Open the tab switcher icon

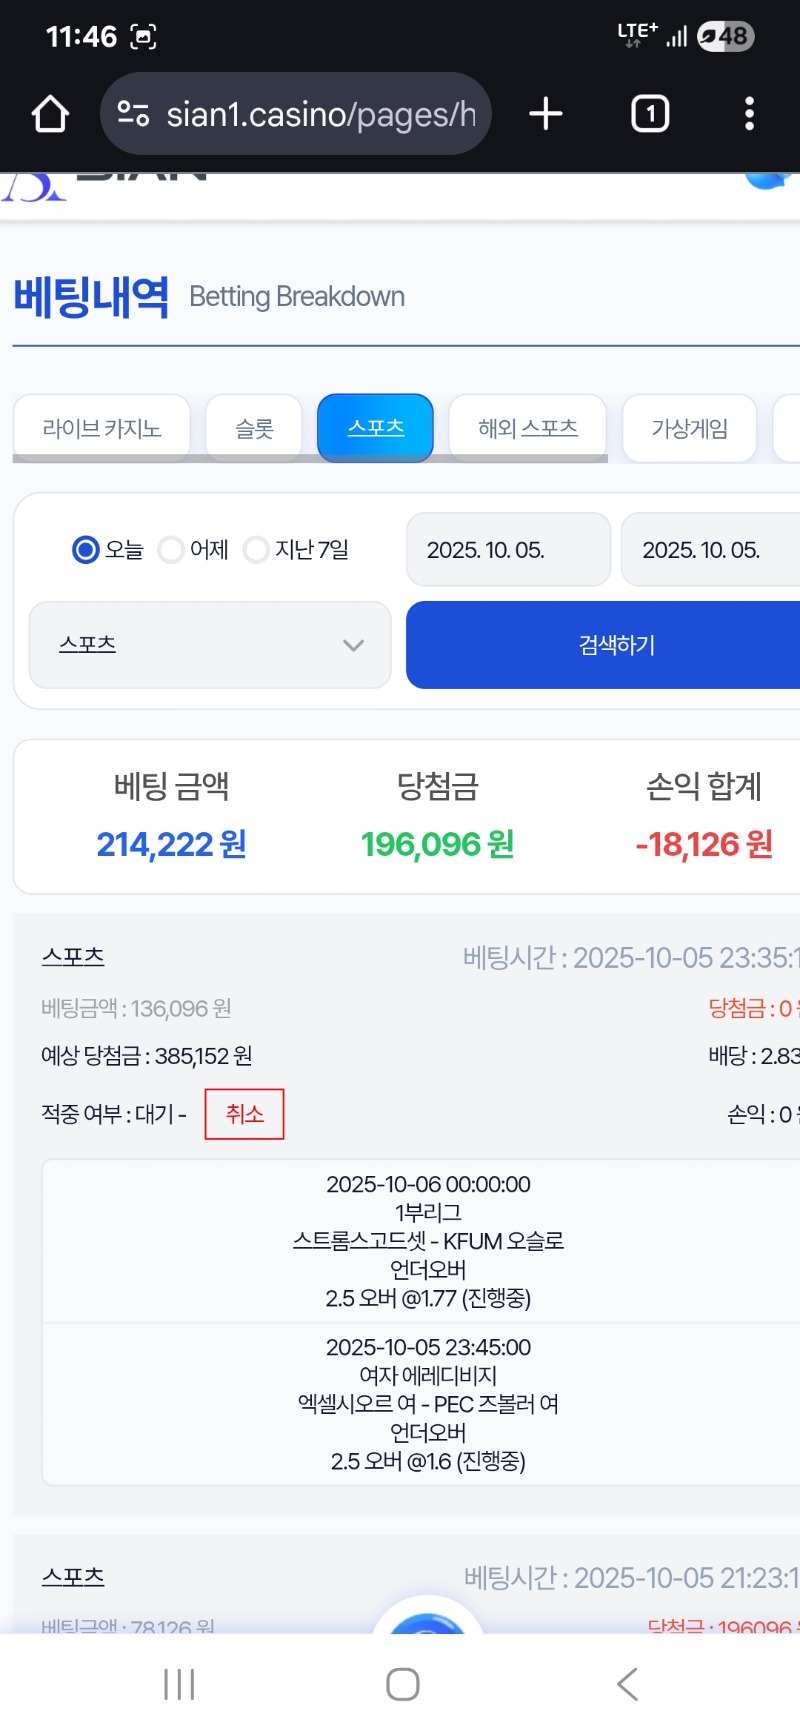pyautogui.click(x=650, y=114)
